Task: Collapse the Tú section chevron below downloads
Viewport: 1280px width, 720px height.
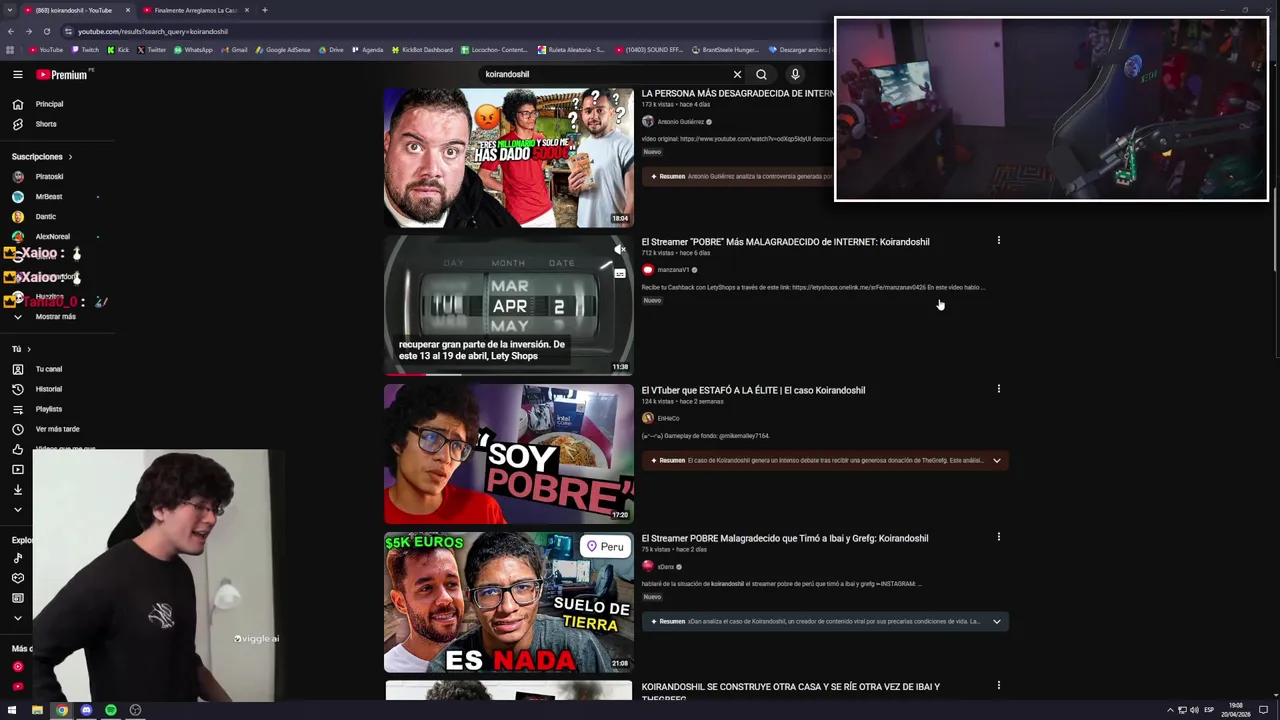Action: [17, 510]
